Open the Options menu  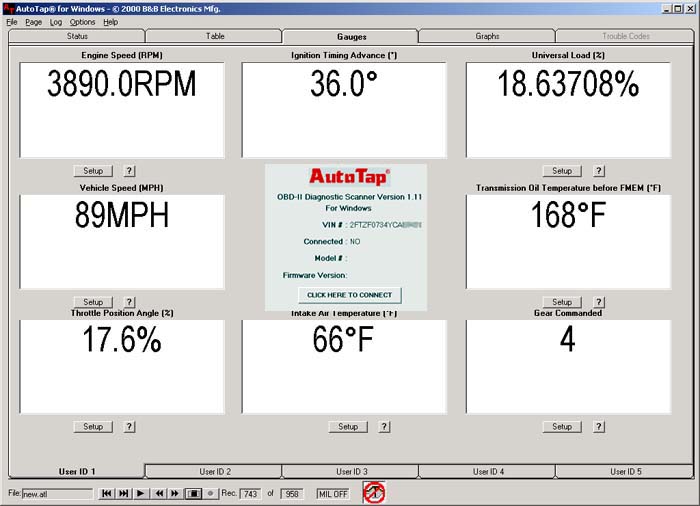pos(82,21)
